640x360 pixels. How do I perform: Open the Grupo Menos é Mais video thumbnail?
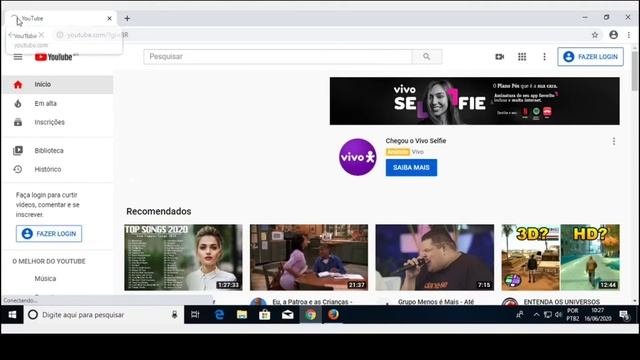435,257
